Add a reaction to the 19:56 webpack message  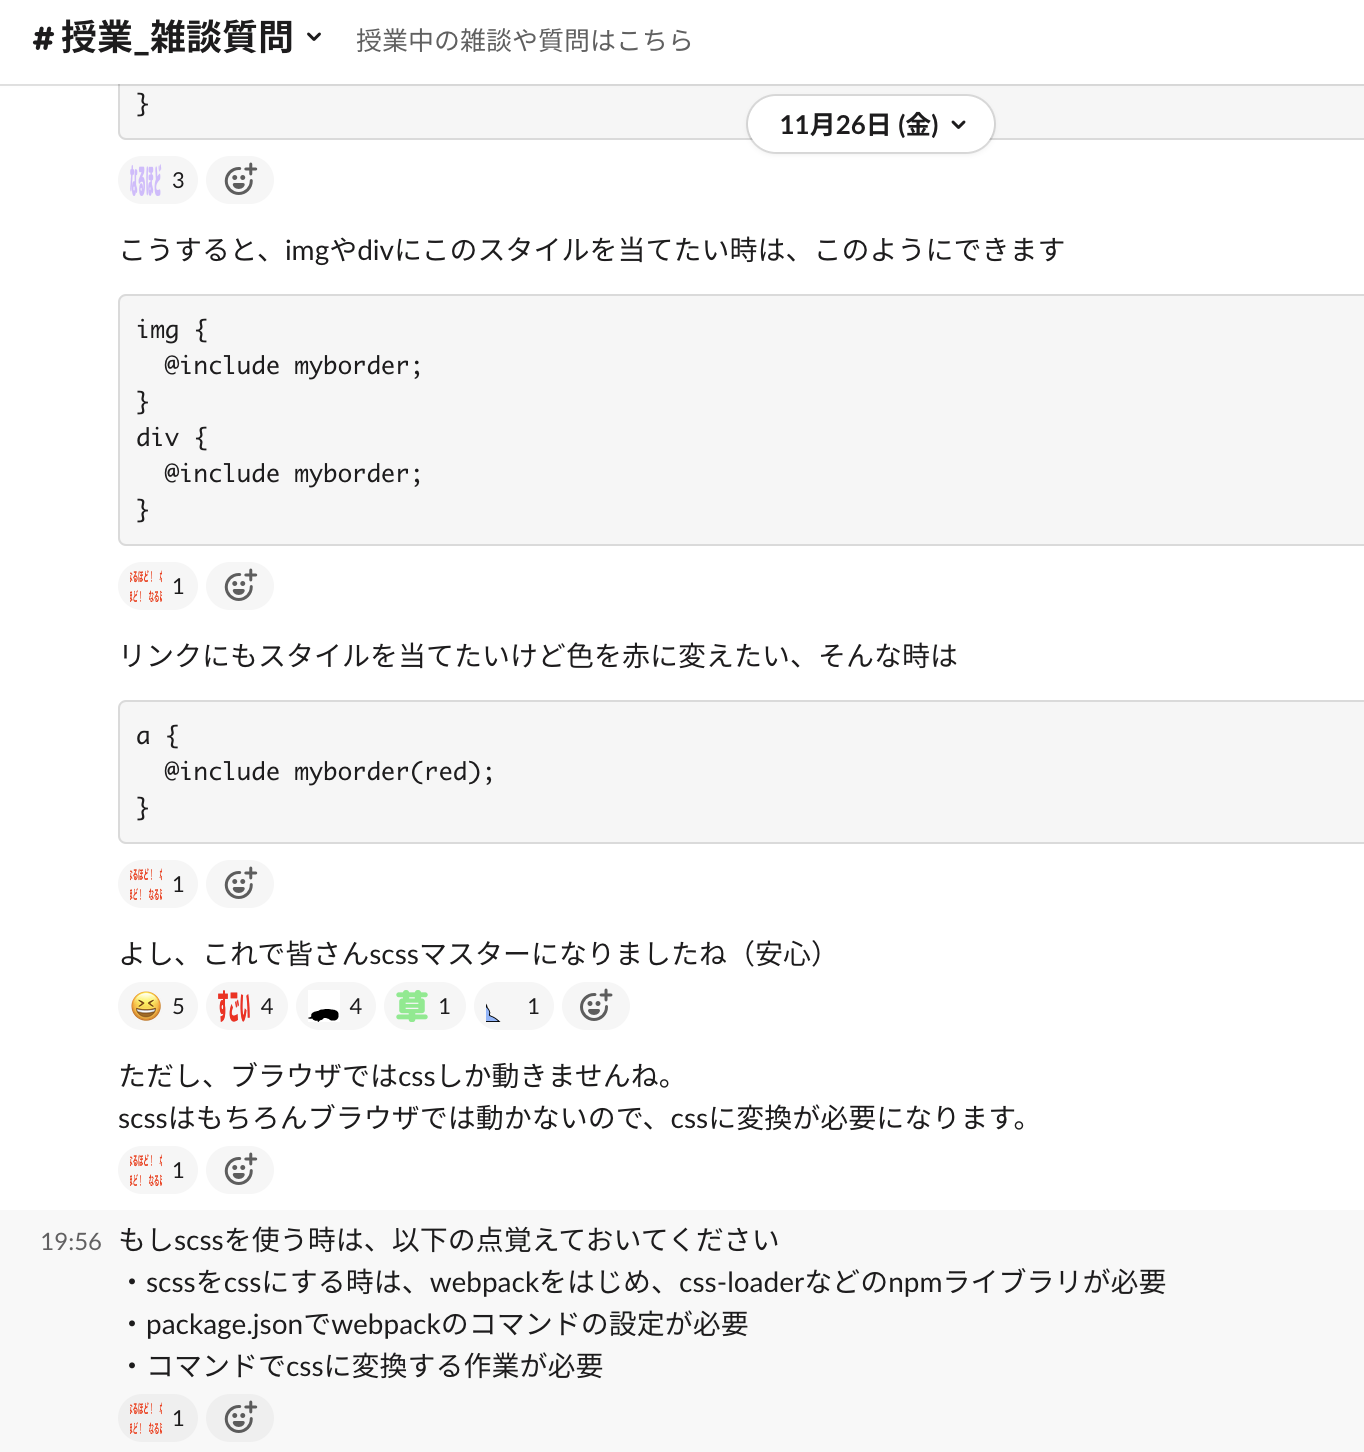point(240,1418)
